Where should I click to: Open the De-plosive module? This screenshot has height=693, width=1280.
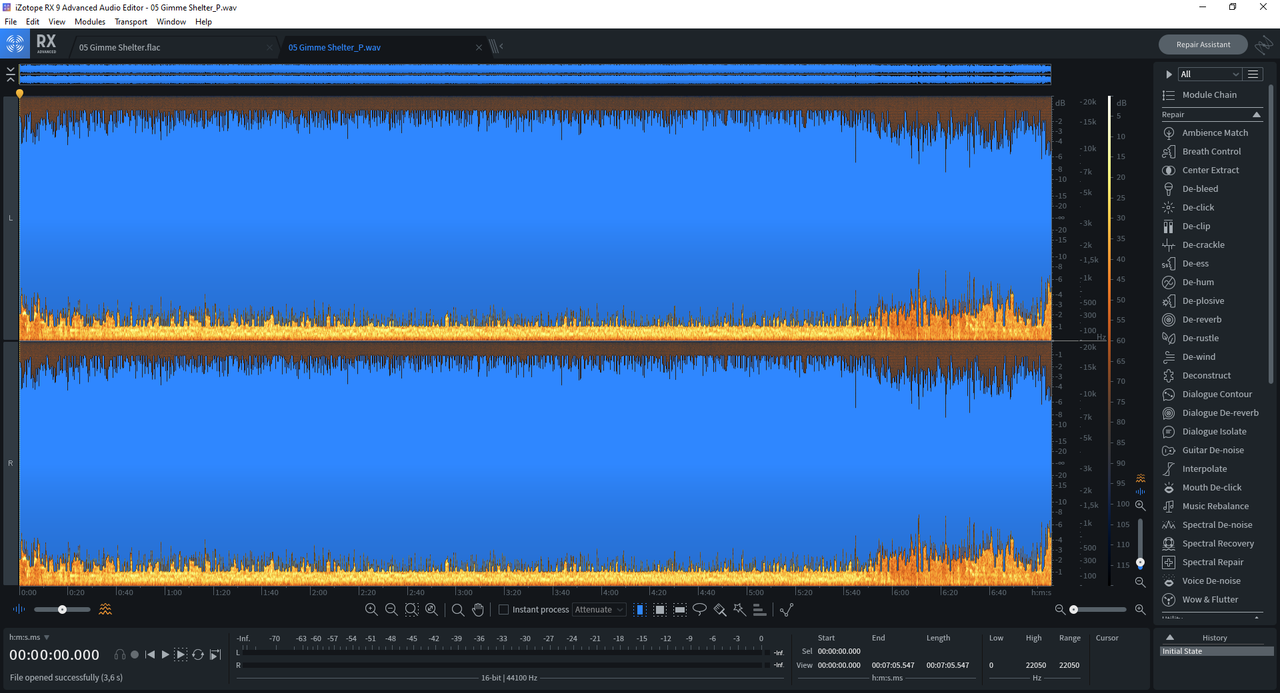point(1194,301)
